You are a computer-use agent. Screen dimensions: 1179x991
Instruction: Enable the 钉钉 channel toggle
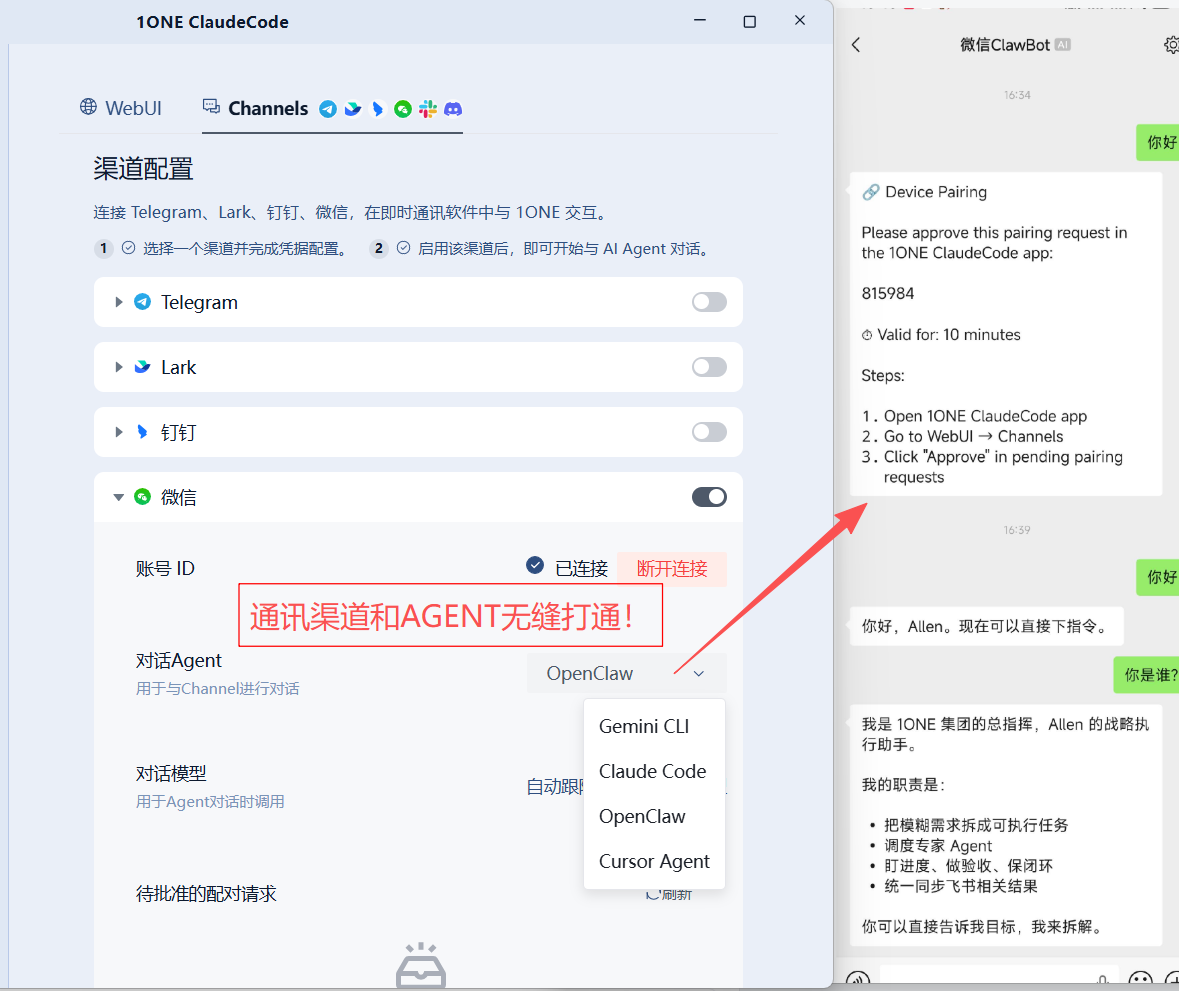point(709,432)
